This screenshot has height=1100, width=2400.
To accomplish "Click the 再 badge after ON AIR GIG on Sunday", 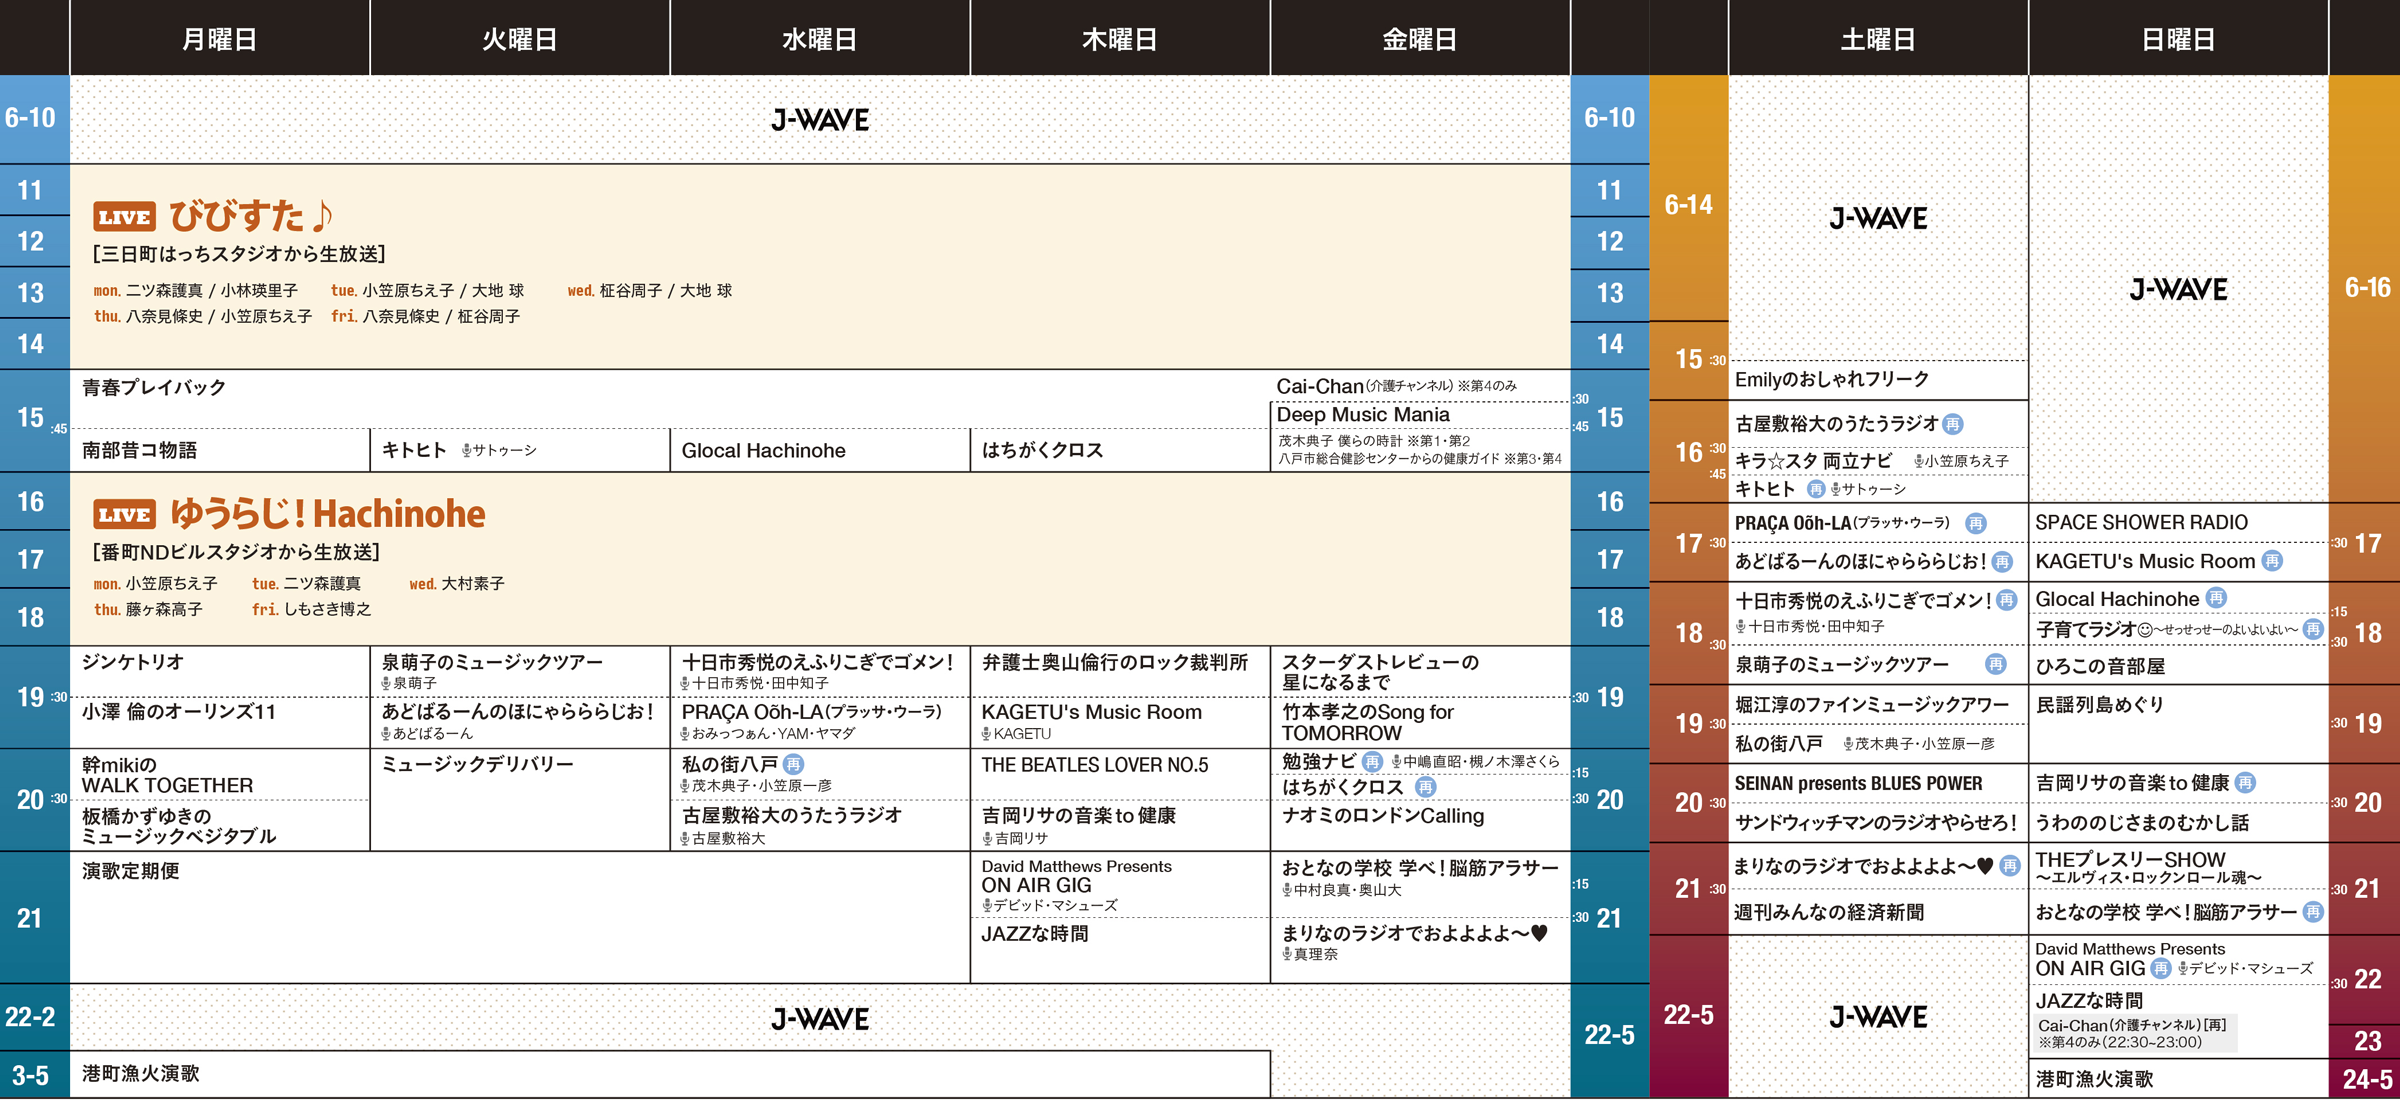I will [x=2161, y=968].
